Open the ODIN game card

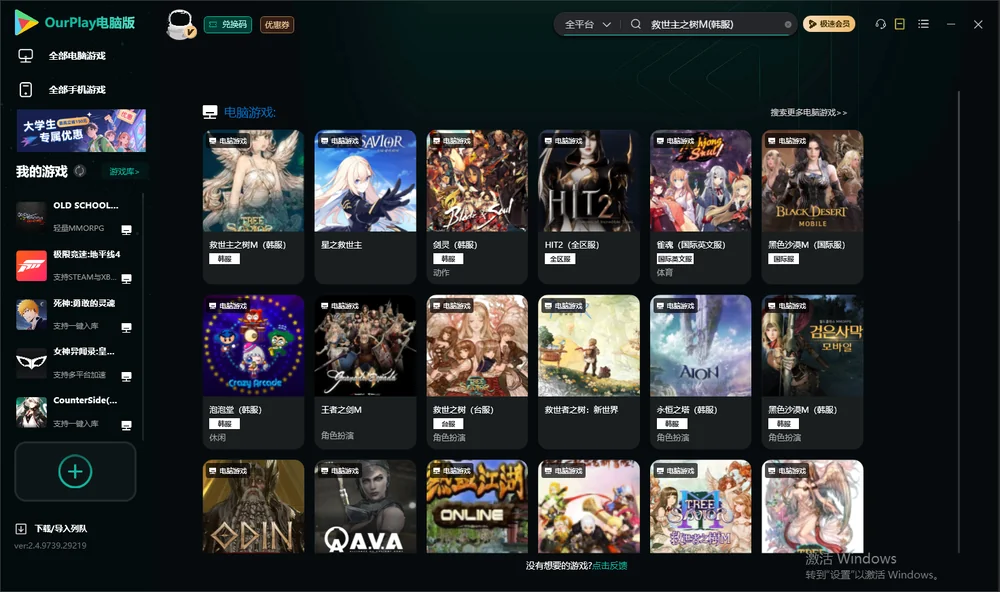253,507
